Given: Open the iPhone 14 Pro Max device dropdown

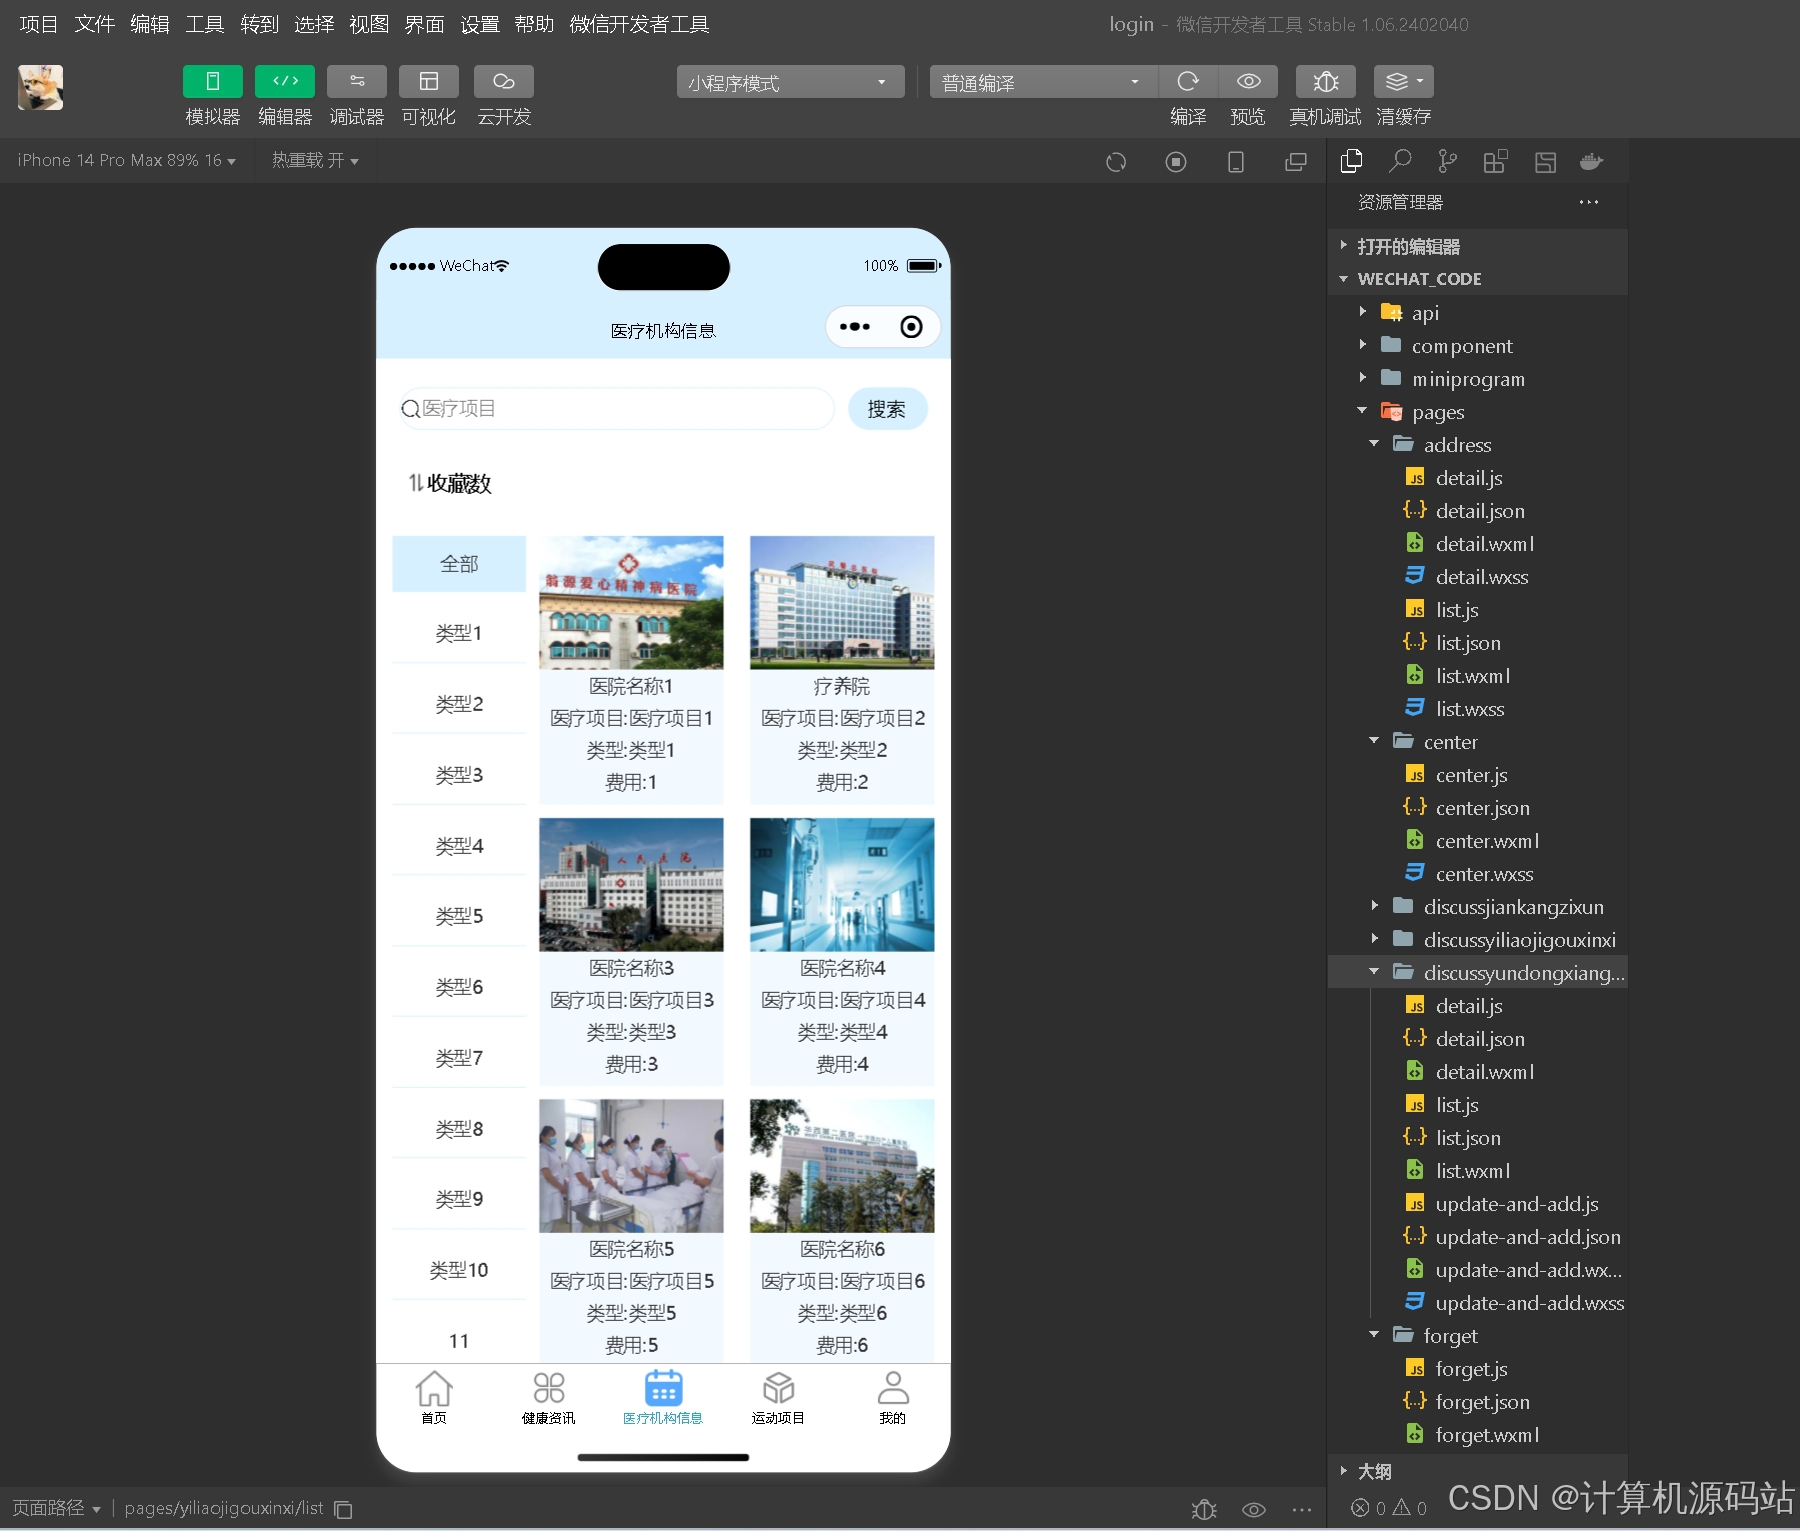Looking at the screenshot, I should click(127, 160).
